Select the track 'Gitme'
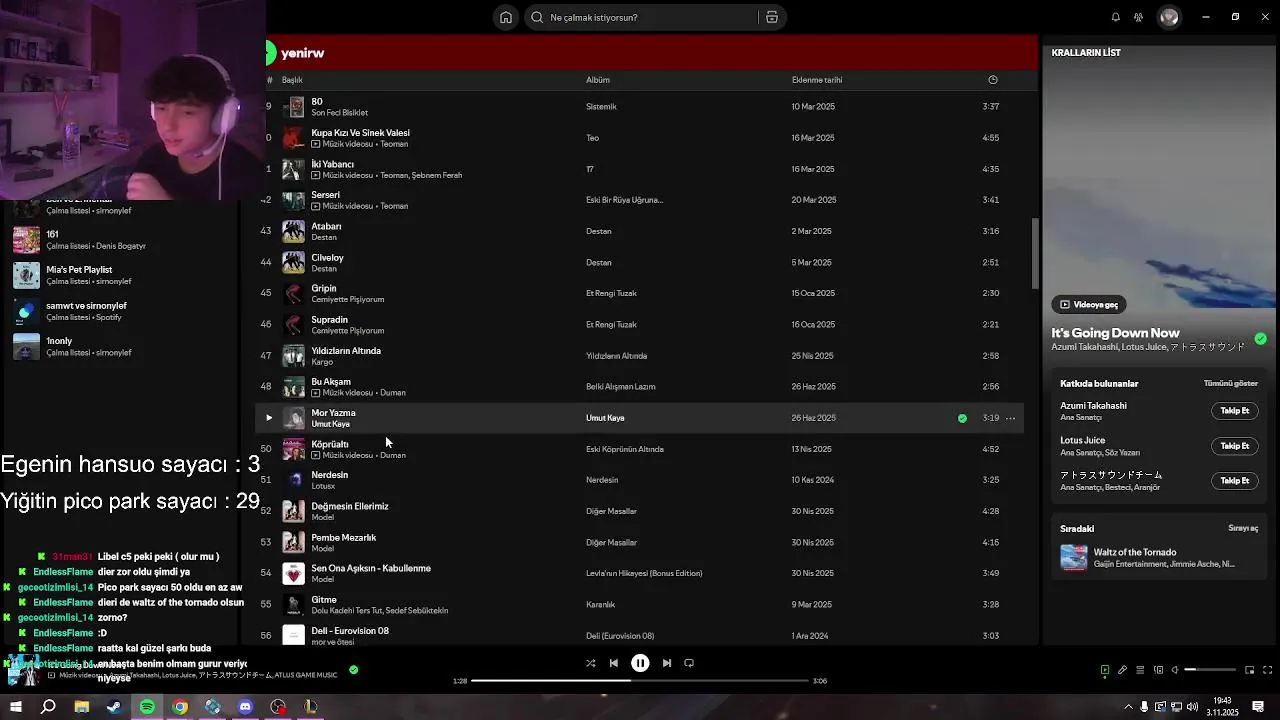Screen dimensions: 1280x720 (324, 599)
